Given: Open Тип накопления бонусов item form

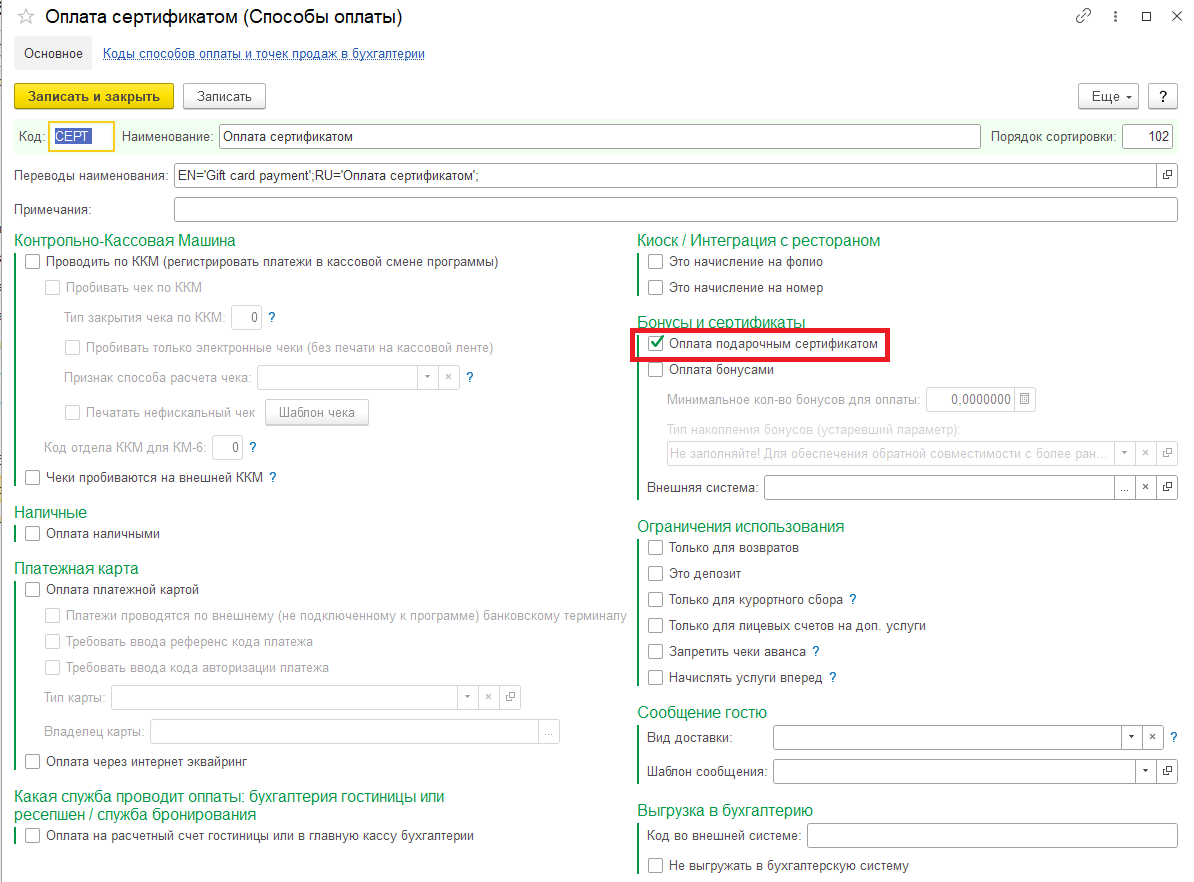Looking at the screenshot, I should [x=1167, y=453].
